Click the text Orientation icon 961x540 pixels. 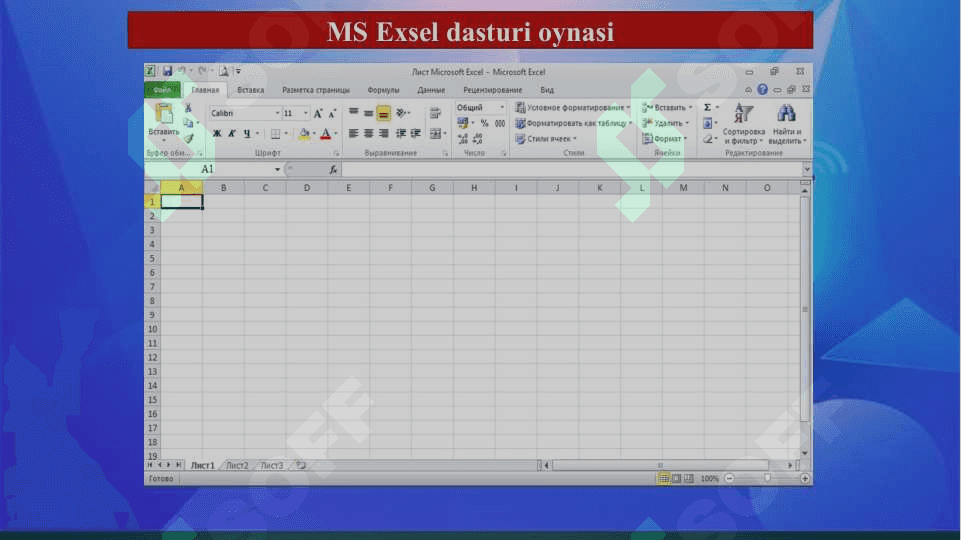401,113
